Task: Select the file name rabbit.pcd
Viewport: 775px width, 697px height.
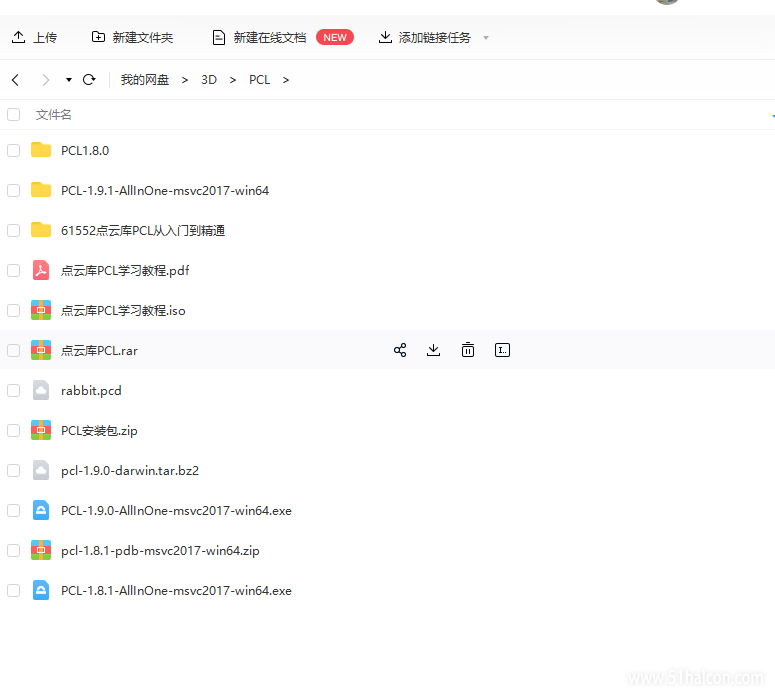Action: click(x=91, y=391)
